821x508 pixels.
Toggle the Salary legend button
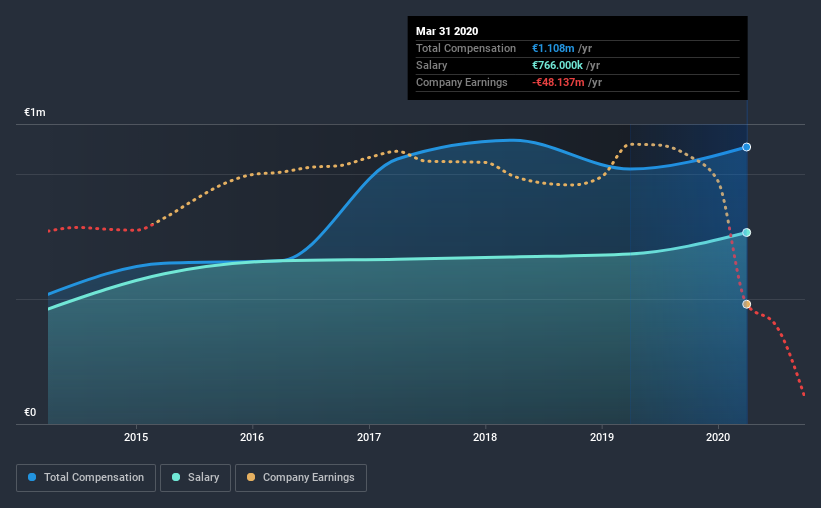coord(195,478)
